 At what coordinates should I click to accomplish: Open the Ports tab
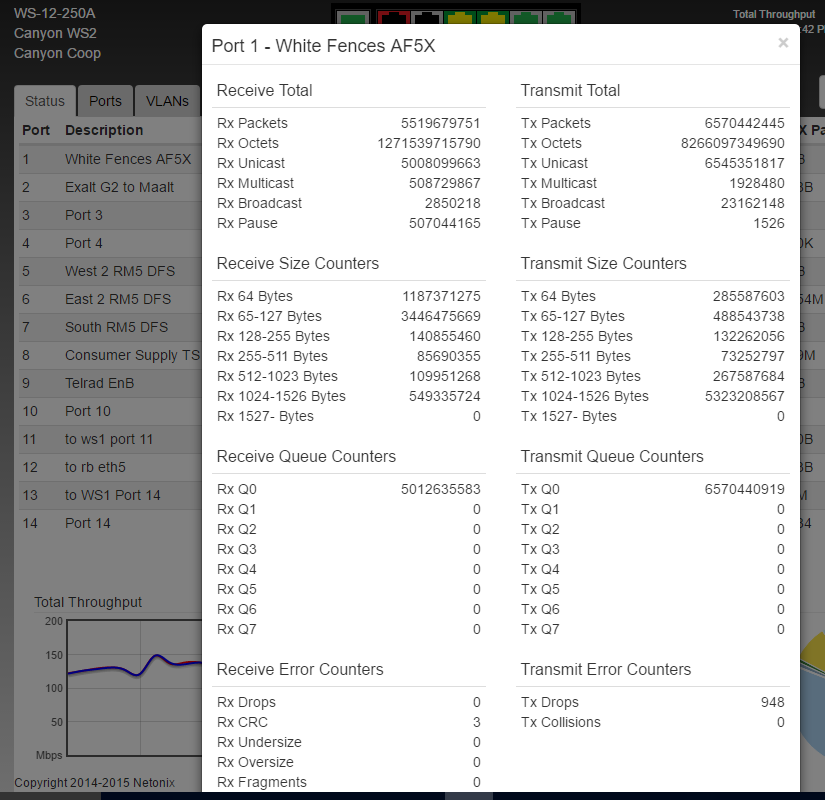105,101
